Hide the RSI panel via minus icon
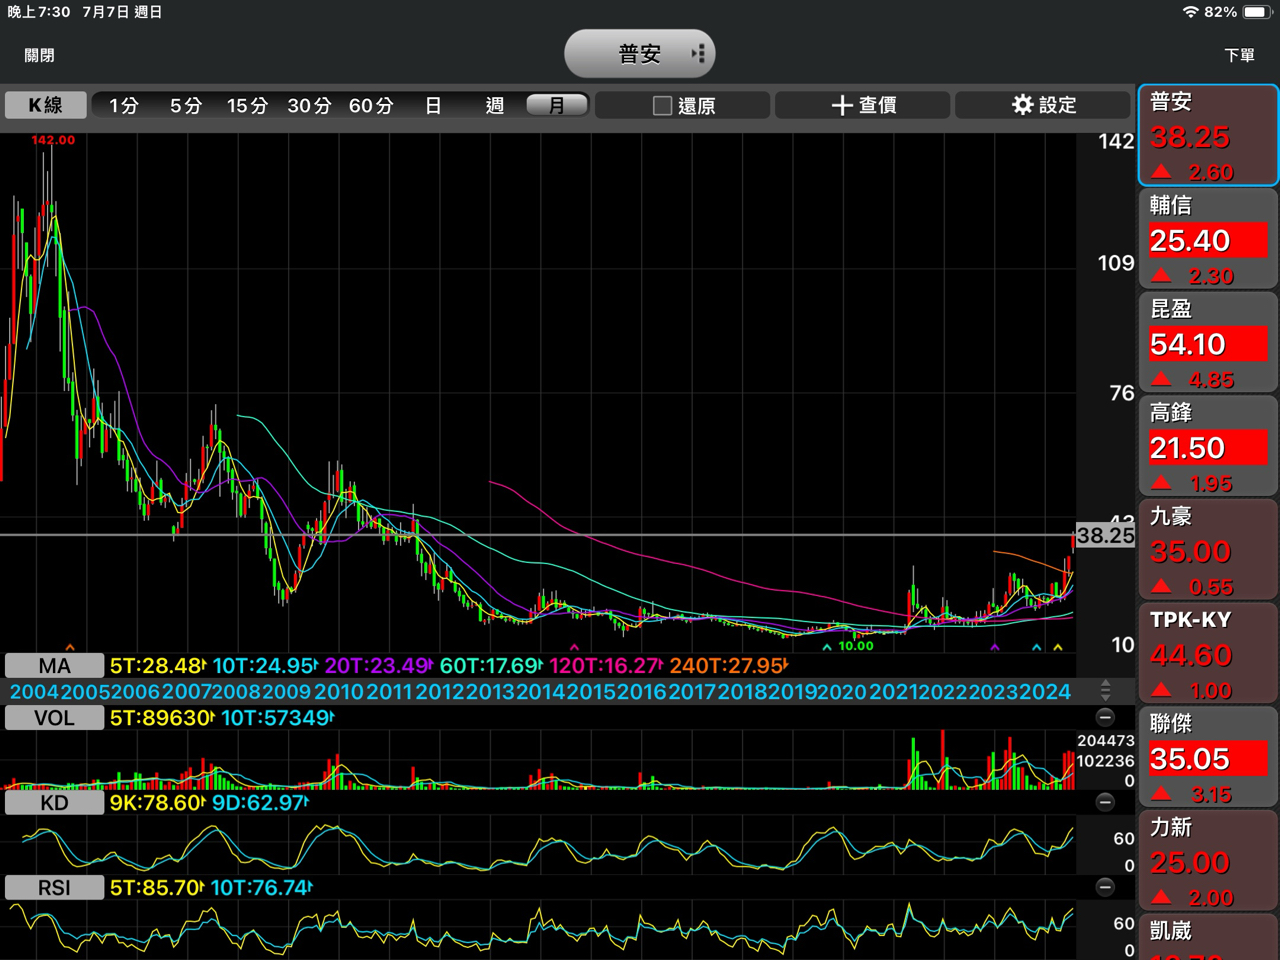Screen dimensions: 1280x960 pyautogui.click(x=1105, y=887)
